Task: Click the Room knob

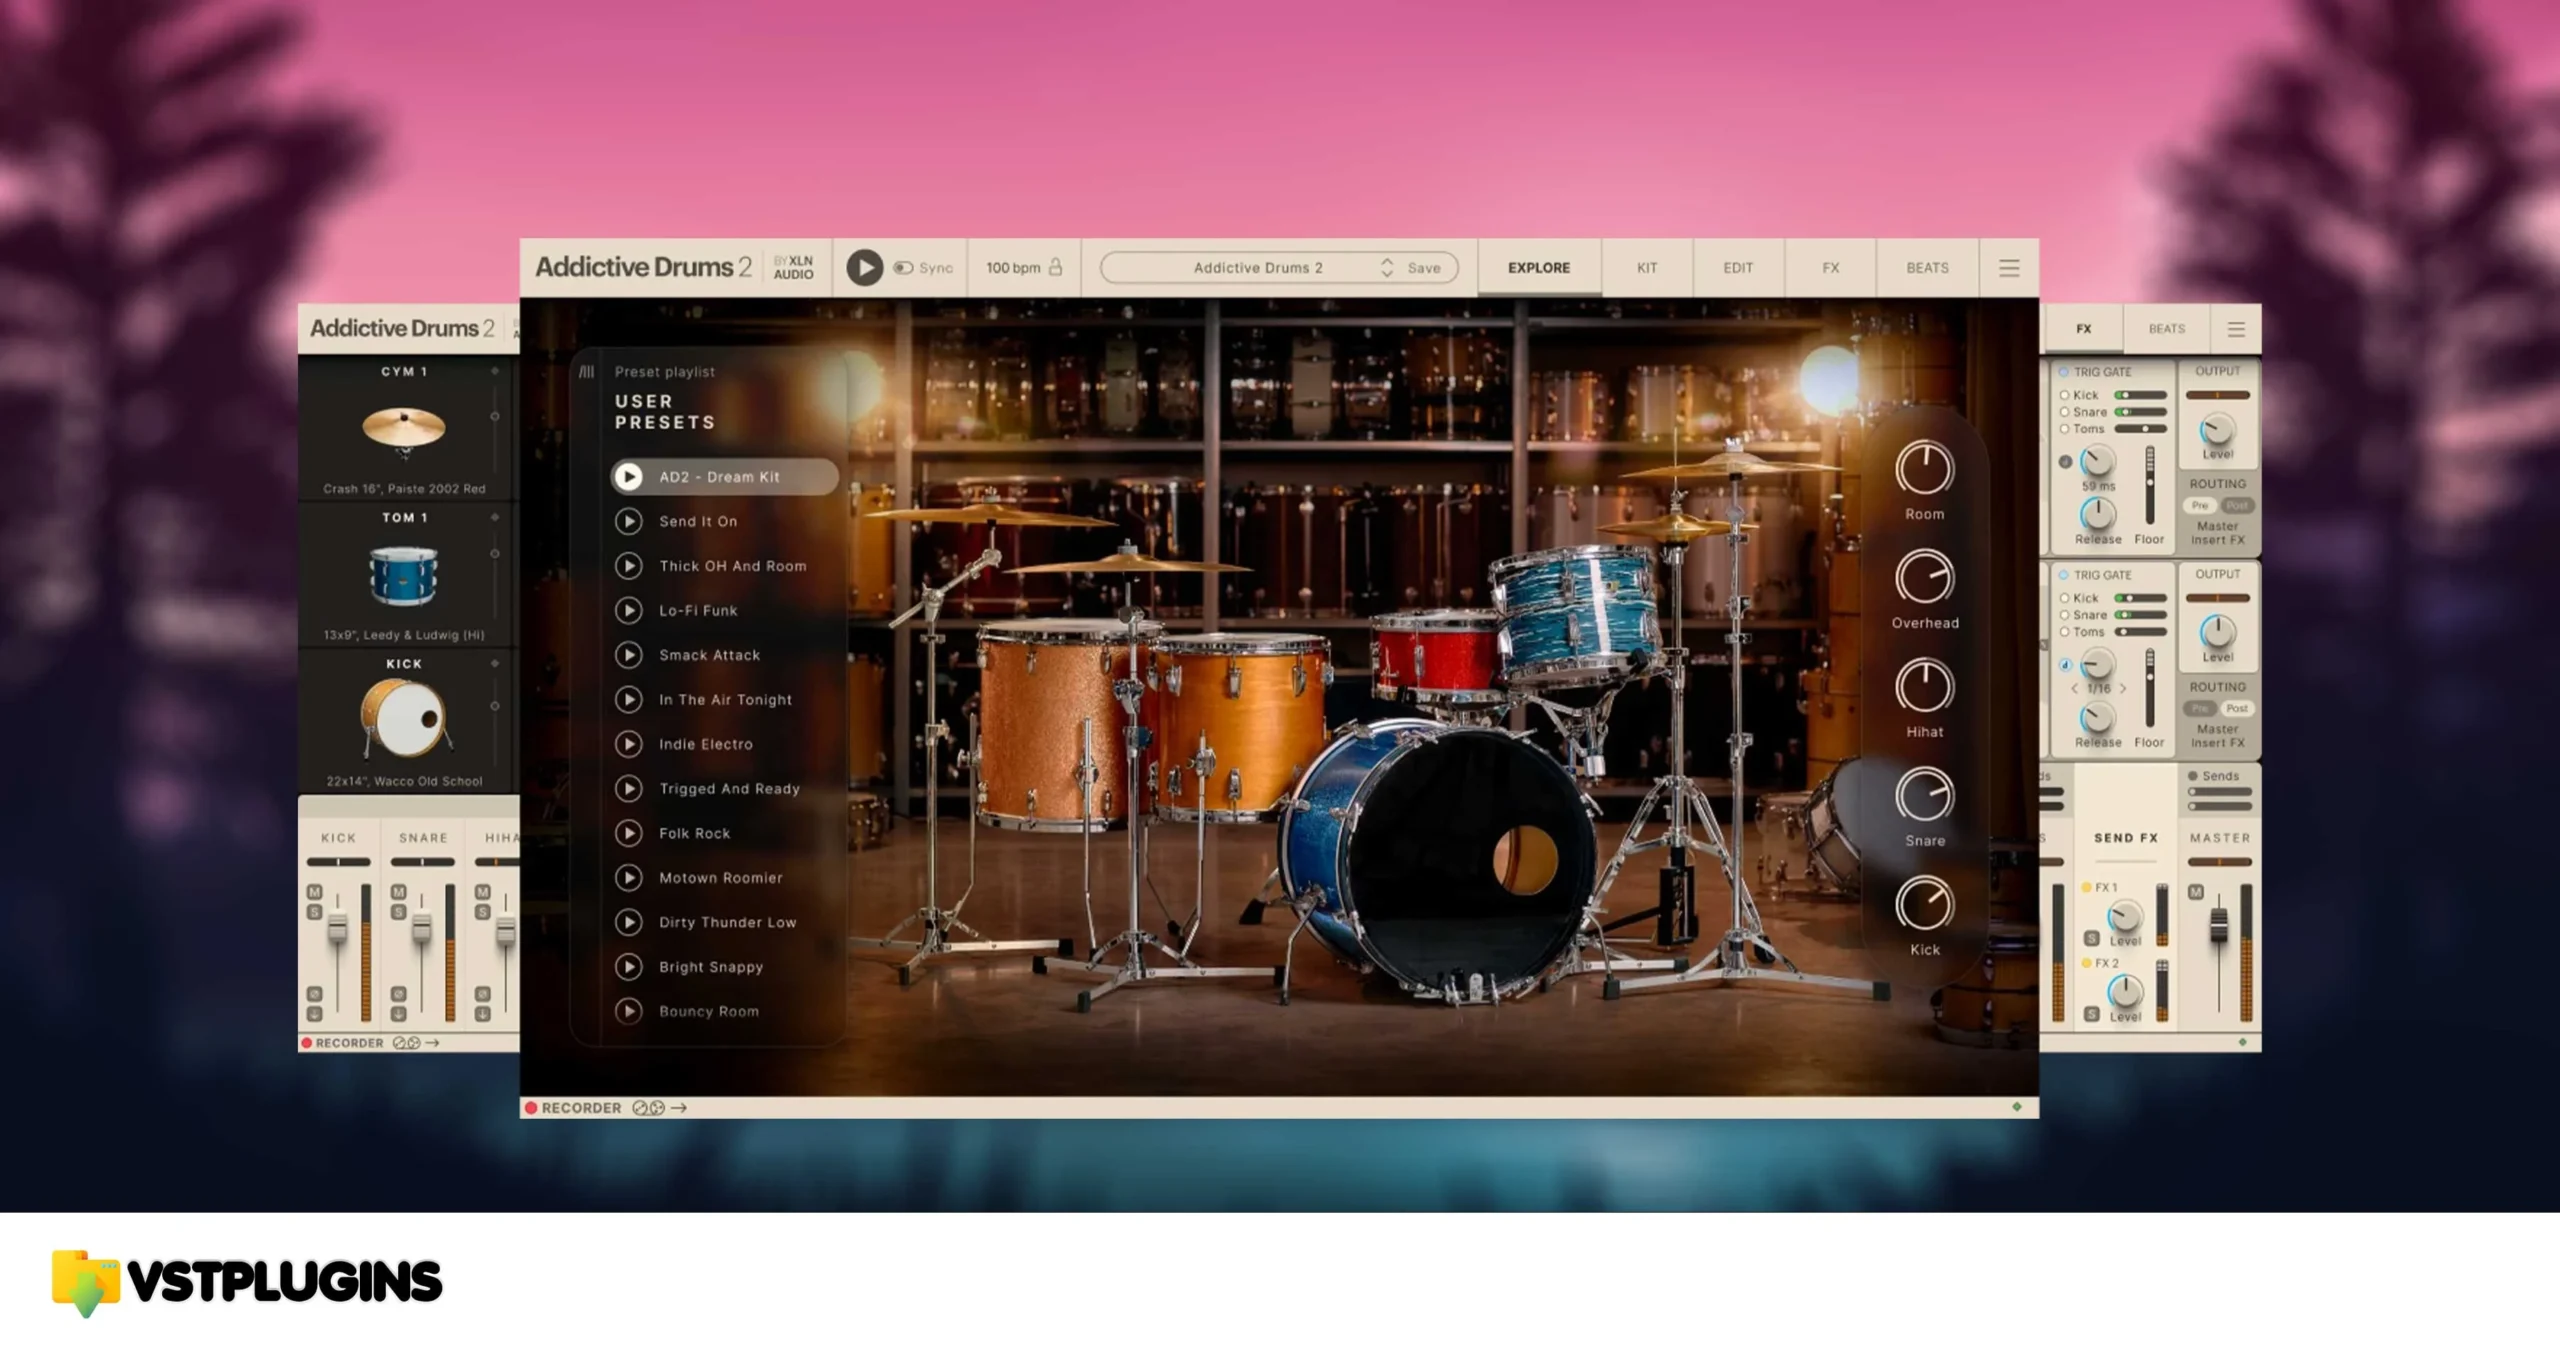Action: pyautogui.click(x=1924, y=468)
